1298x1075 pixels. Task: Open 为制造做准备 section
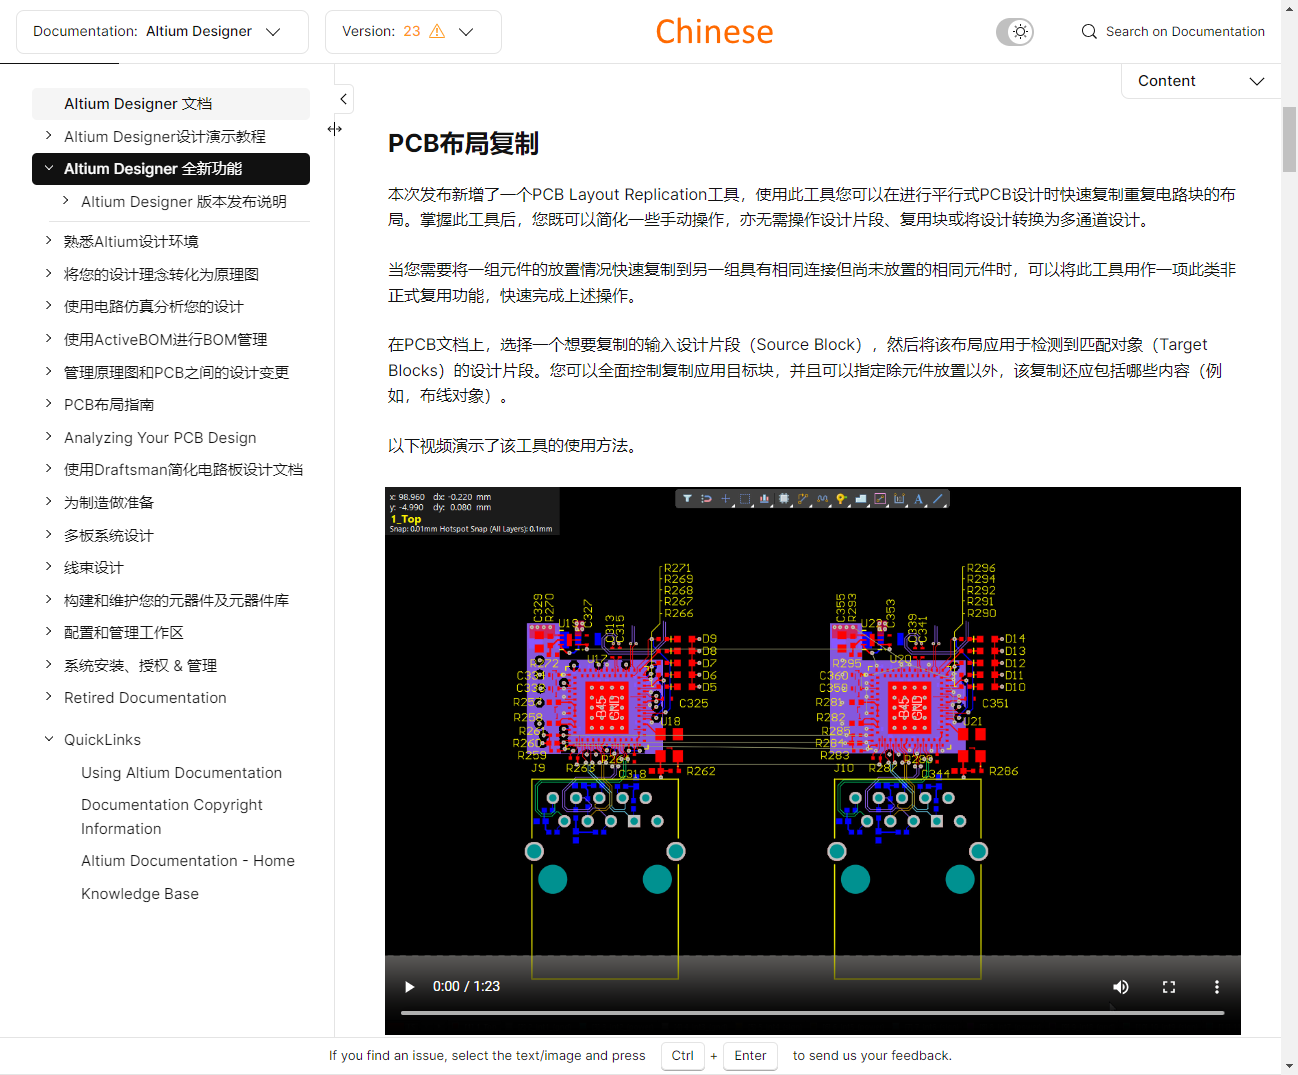[109, 502]
